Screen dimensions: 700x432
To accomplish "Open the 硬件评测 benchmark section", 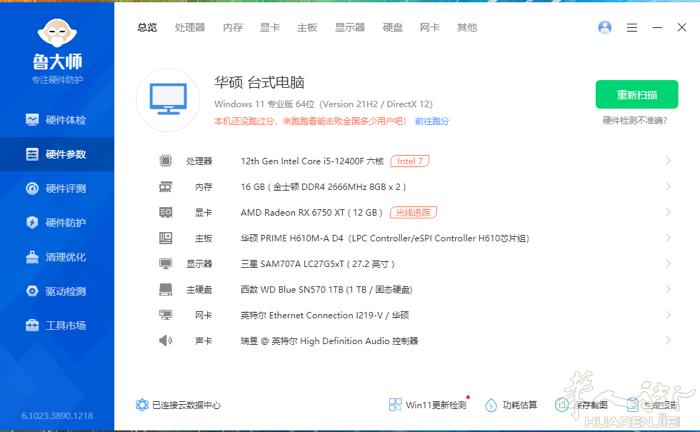I will pos(57,188).
